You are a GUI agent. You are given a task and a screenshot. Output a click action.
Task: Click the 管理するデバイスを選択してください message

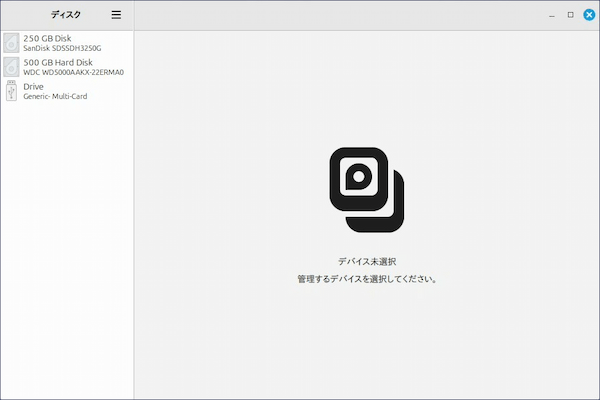[366, 279]
